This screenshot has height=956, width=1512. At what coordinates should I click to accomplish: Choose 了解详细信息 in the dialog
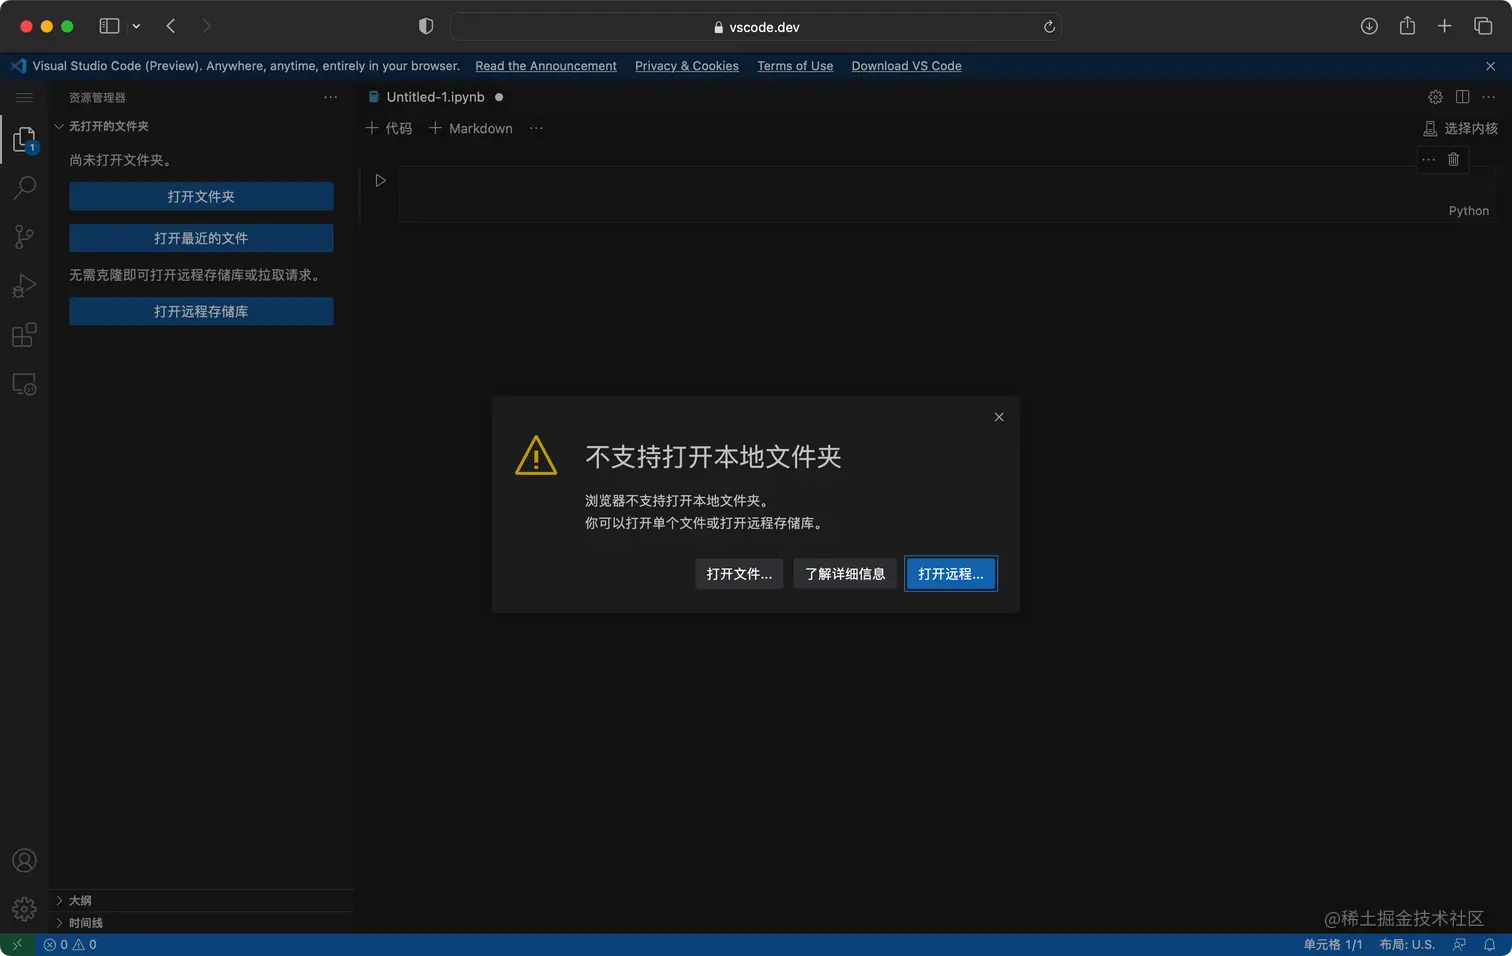click(845, 574)
